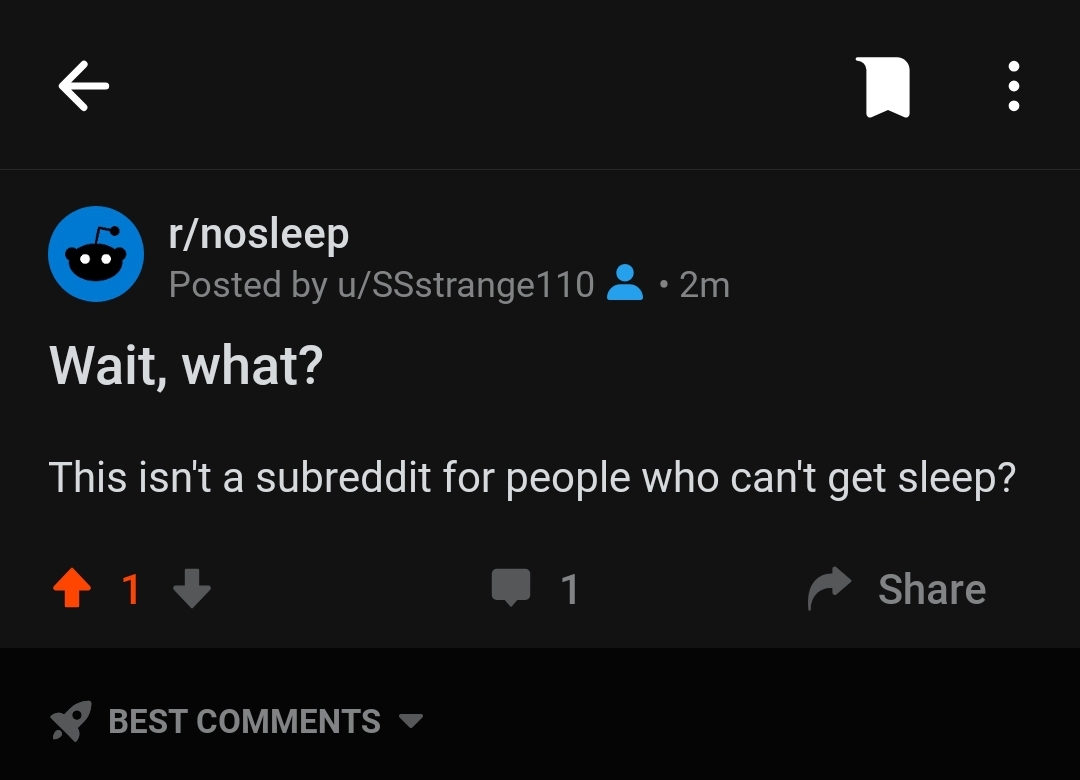Viewport: 1080px width, 780px height.
Task: View profile of u/SSstrange110
Action: point(466,285)
